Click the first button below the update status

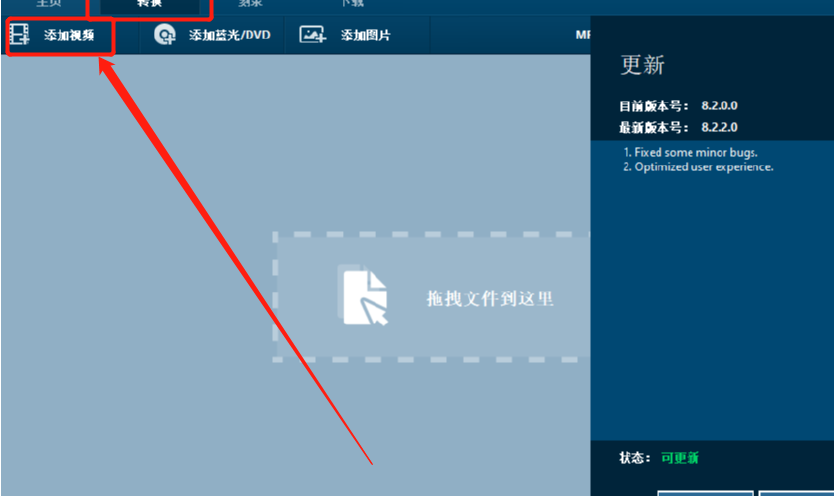coord(705,493)
